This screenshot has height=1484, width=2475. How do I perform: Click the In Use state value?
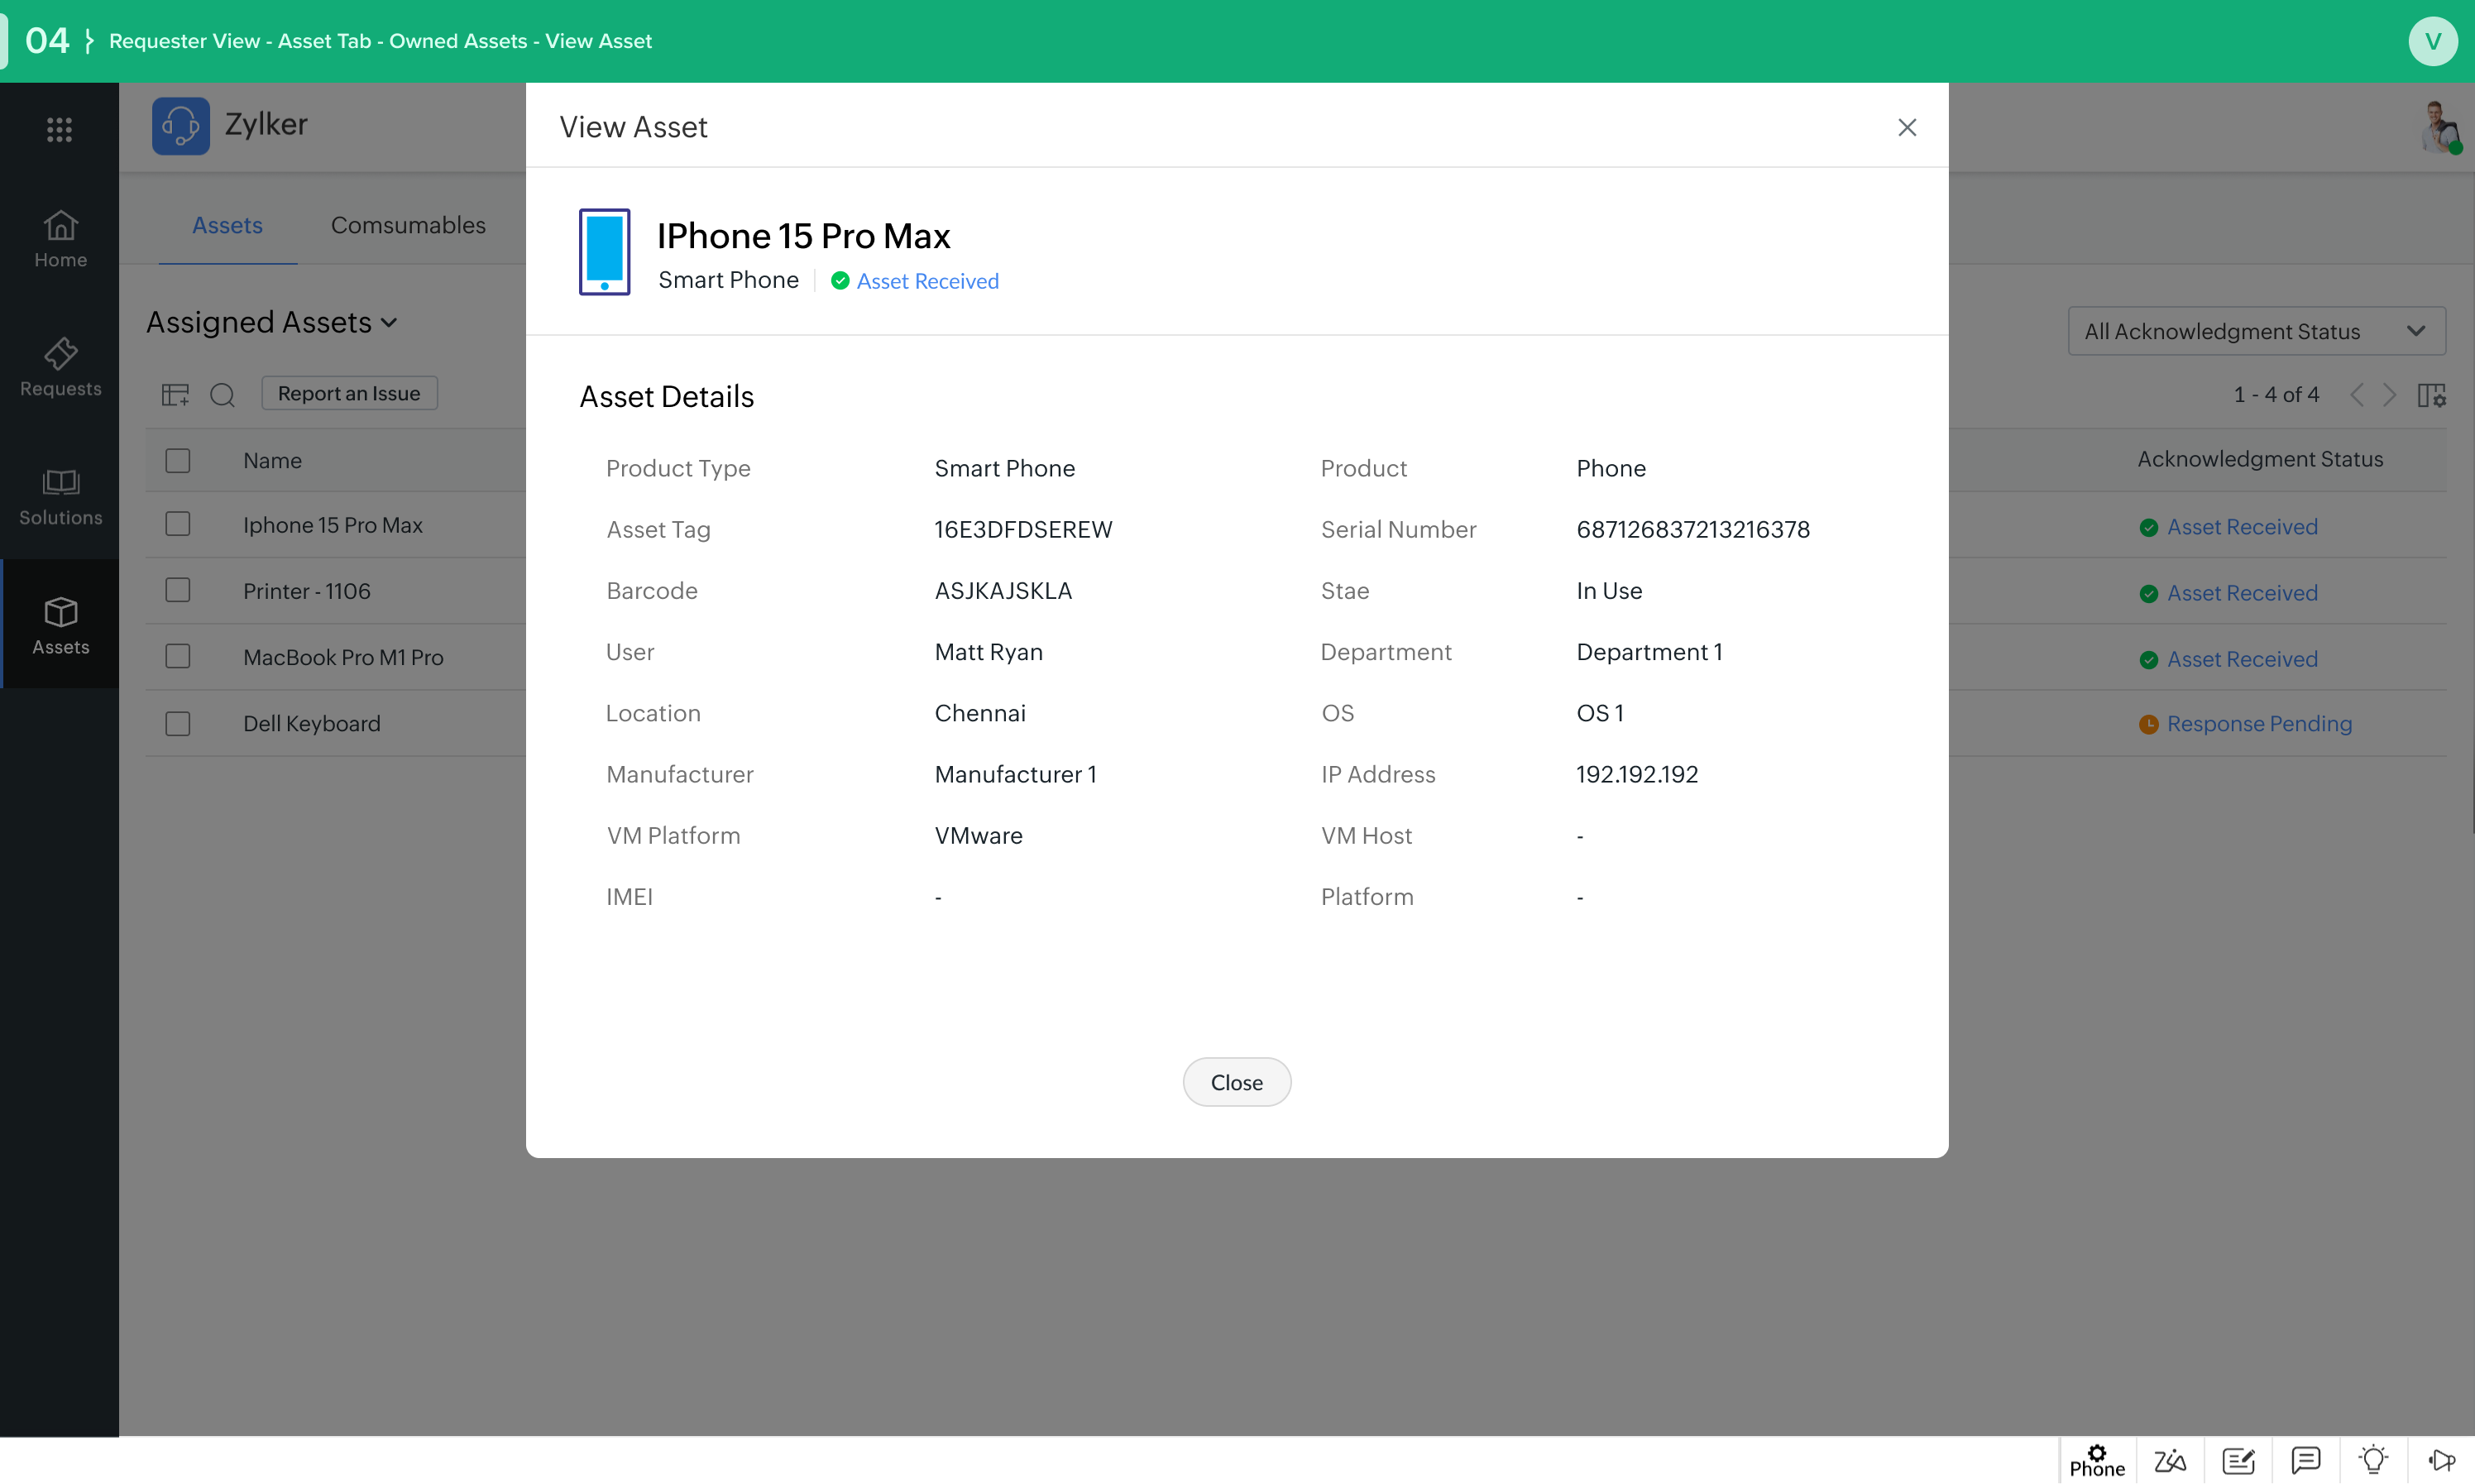1609,590
